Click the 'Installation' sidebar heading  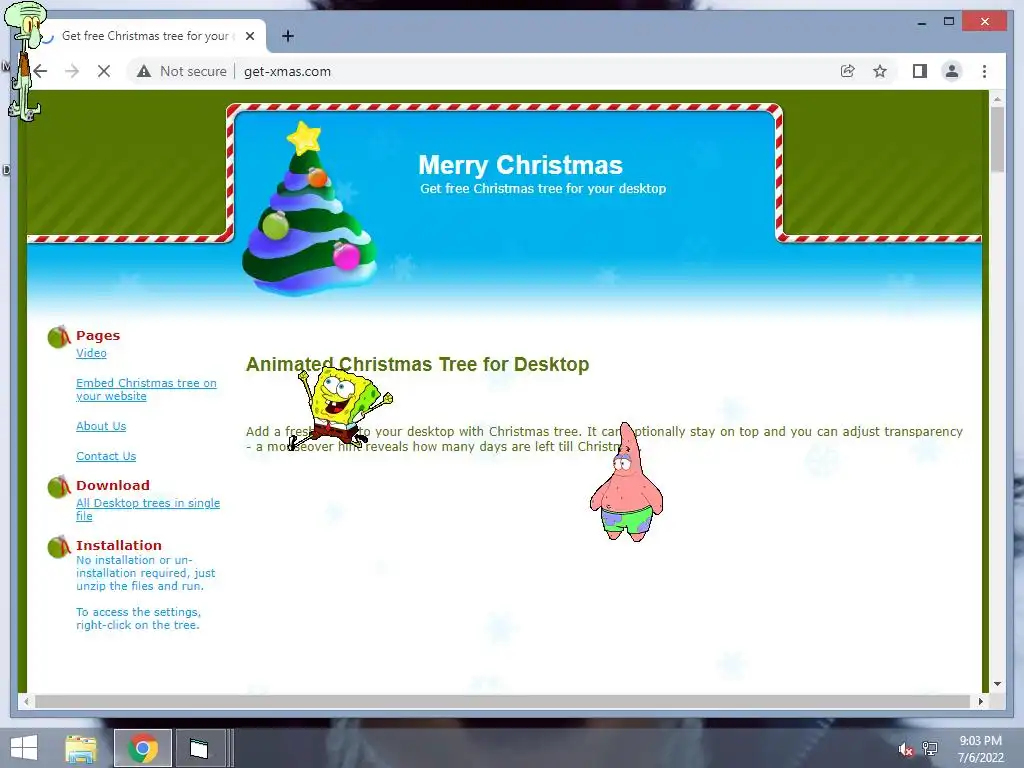[x=118, y=545]
